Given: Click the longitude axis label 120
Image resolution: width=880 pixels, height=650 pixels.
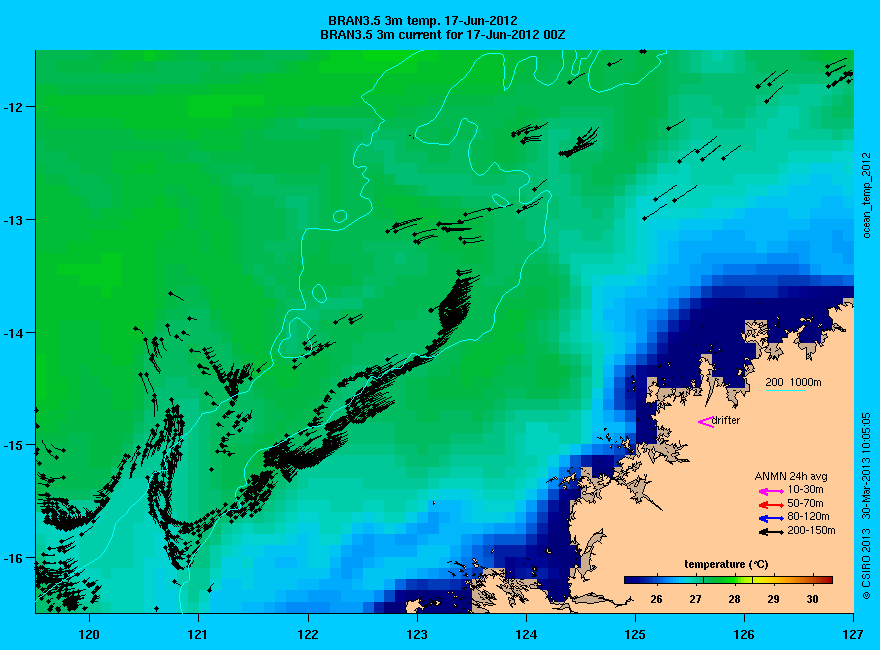Looking at the screenshot, I should tap(89, 635).
